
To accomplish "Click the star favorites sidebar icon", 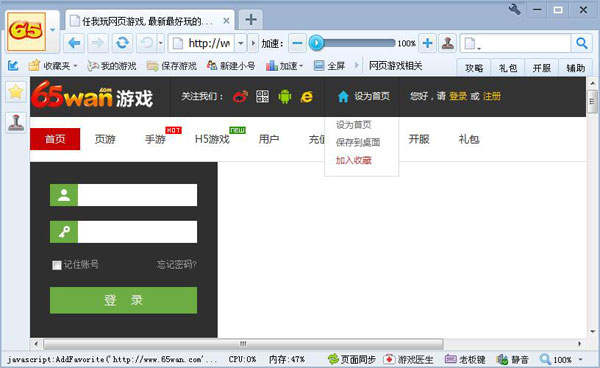I will pos(16,92).
